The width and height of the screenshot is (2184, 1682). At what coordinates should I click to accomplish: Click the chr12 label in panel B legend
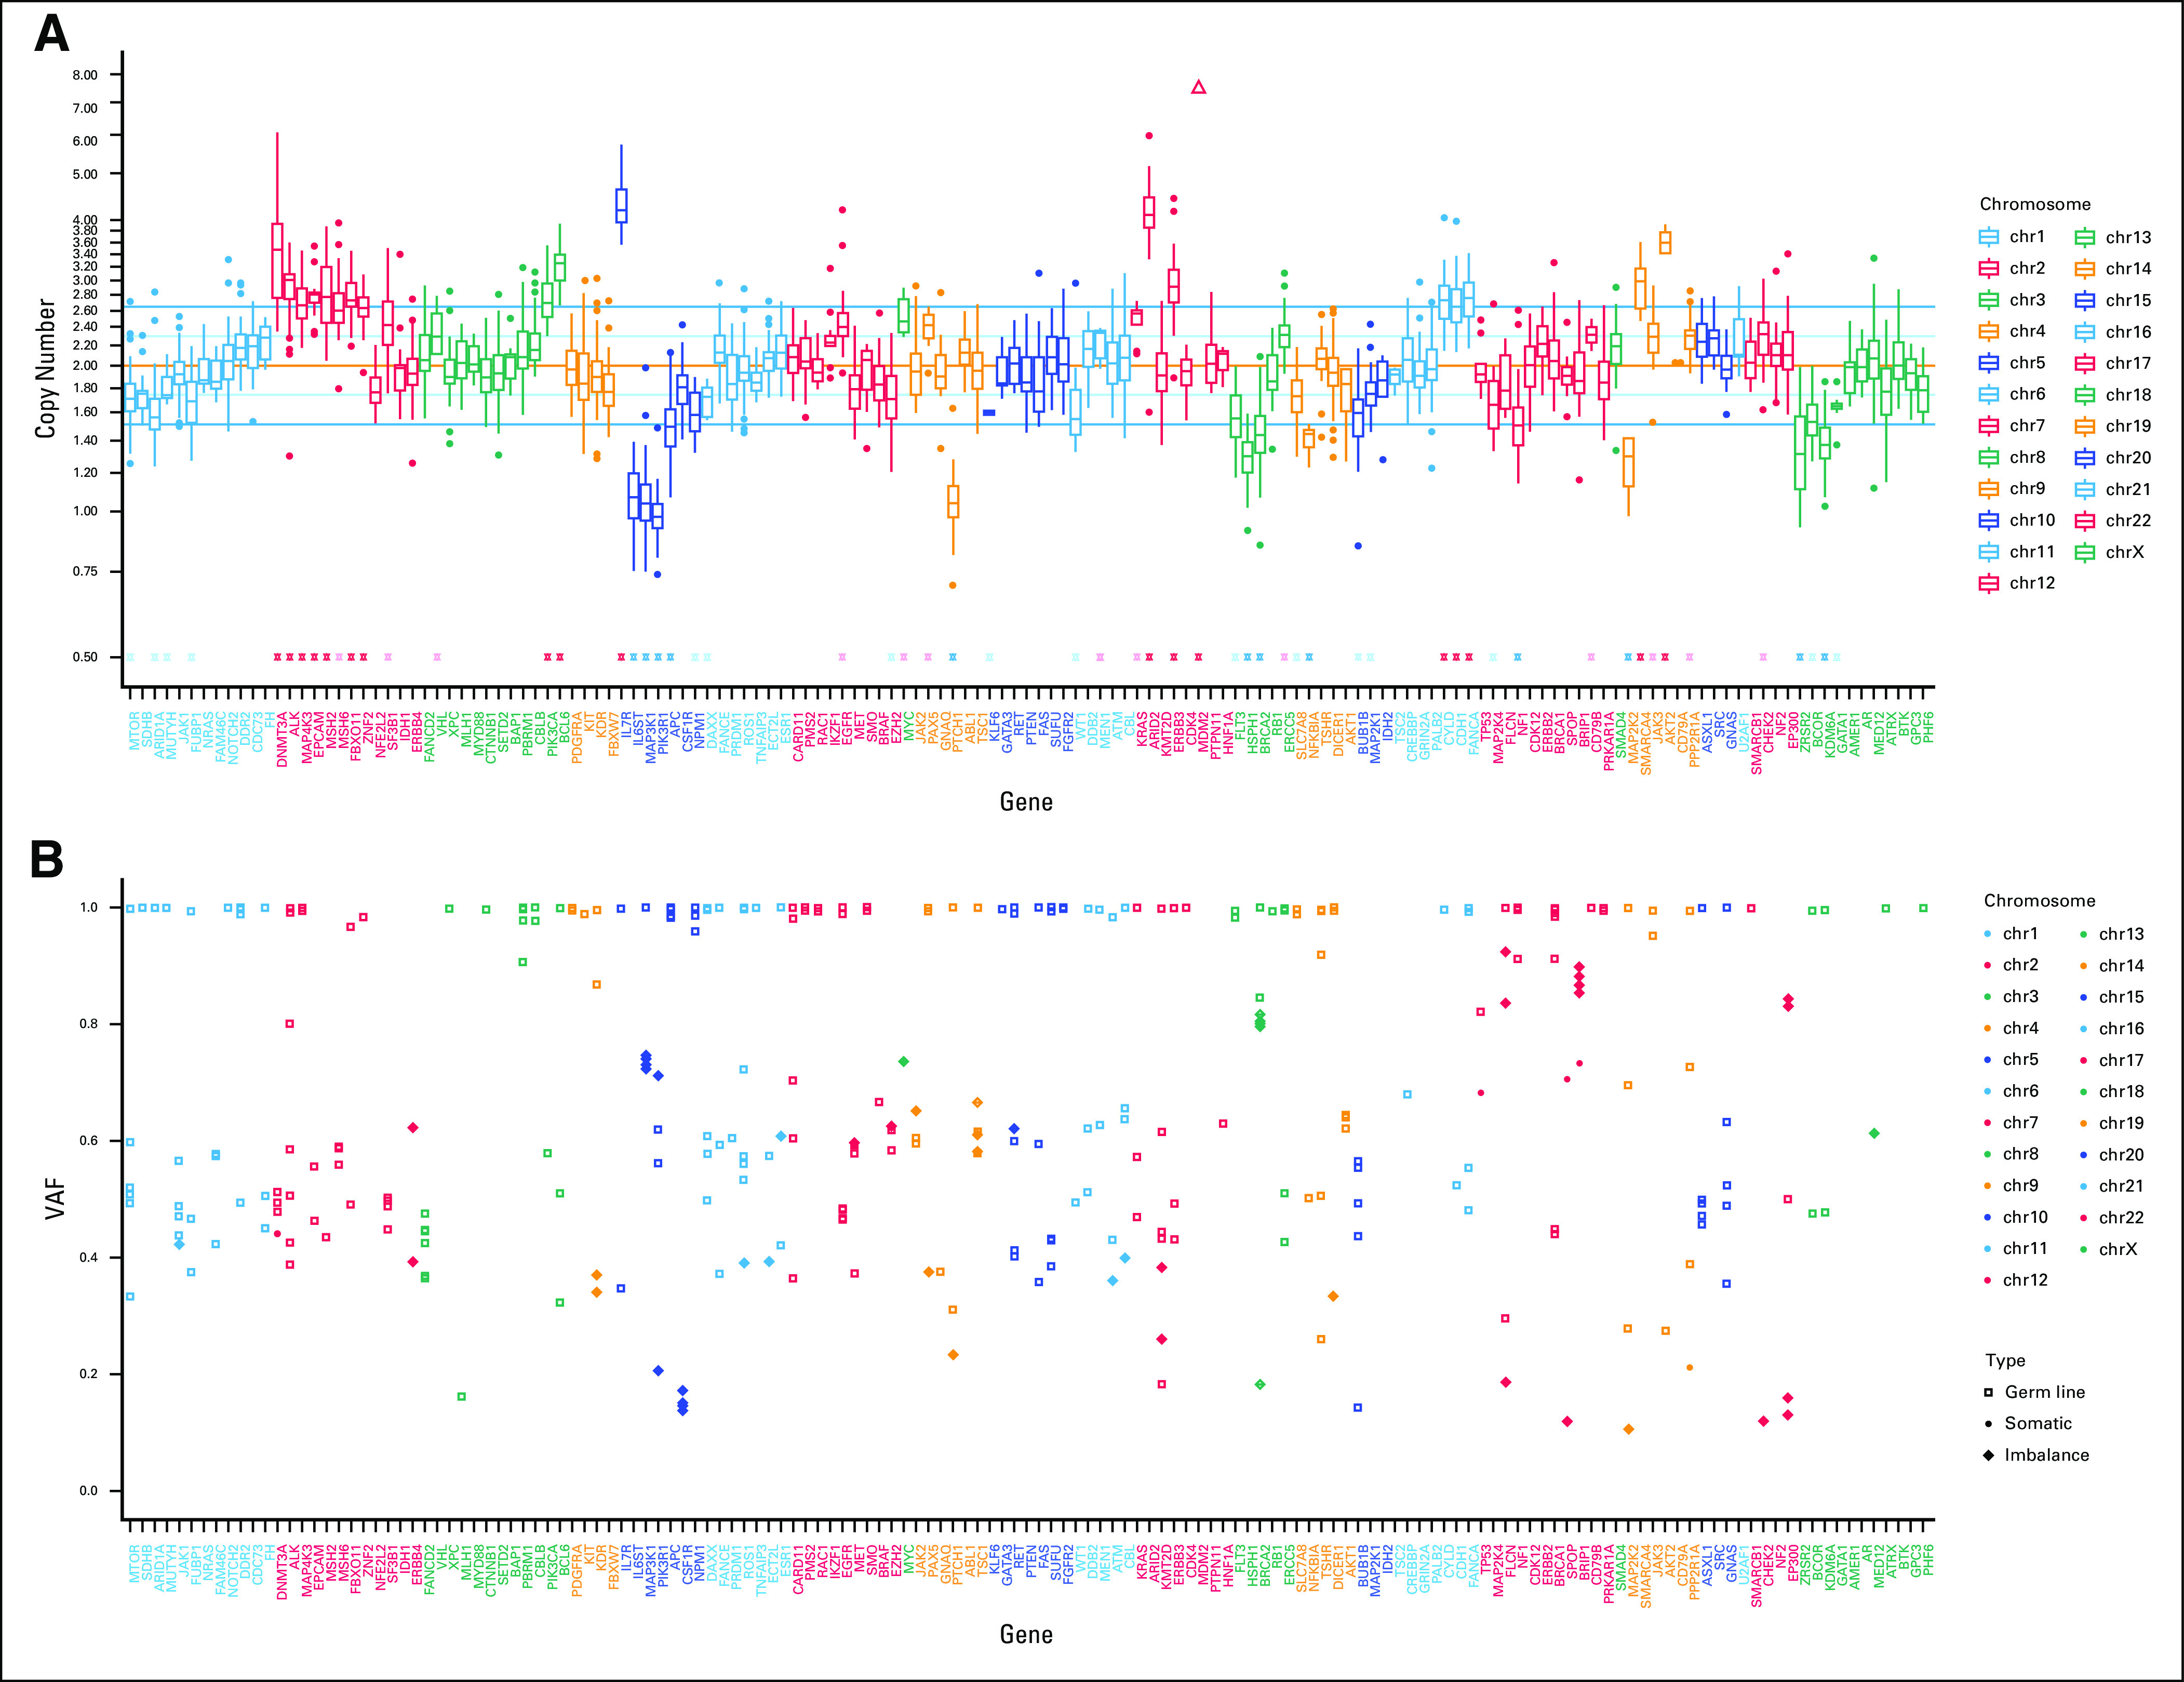coord(2025,1280)
